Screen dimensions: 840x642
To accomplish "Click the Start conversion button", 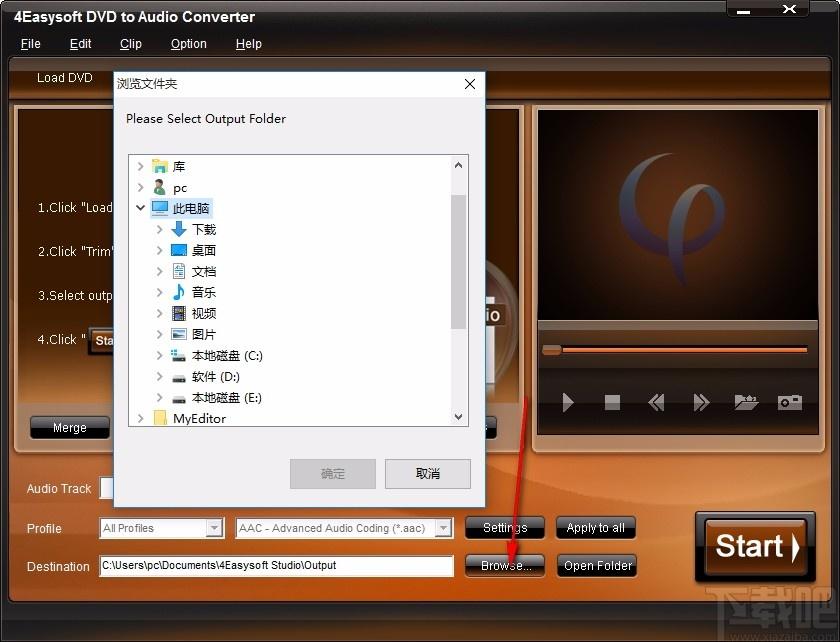I will coord(755,547).
